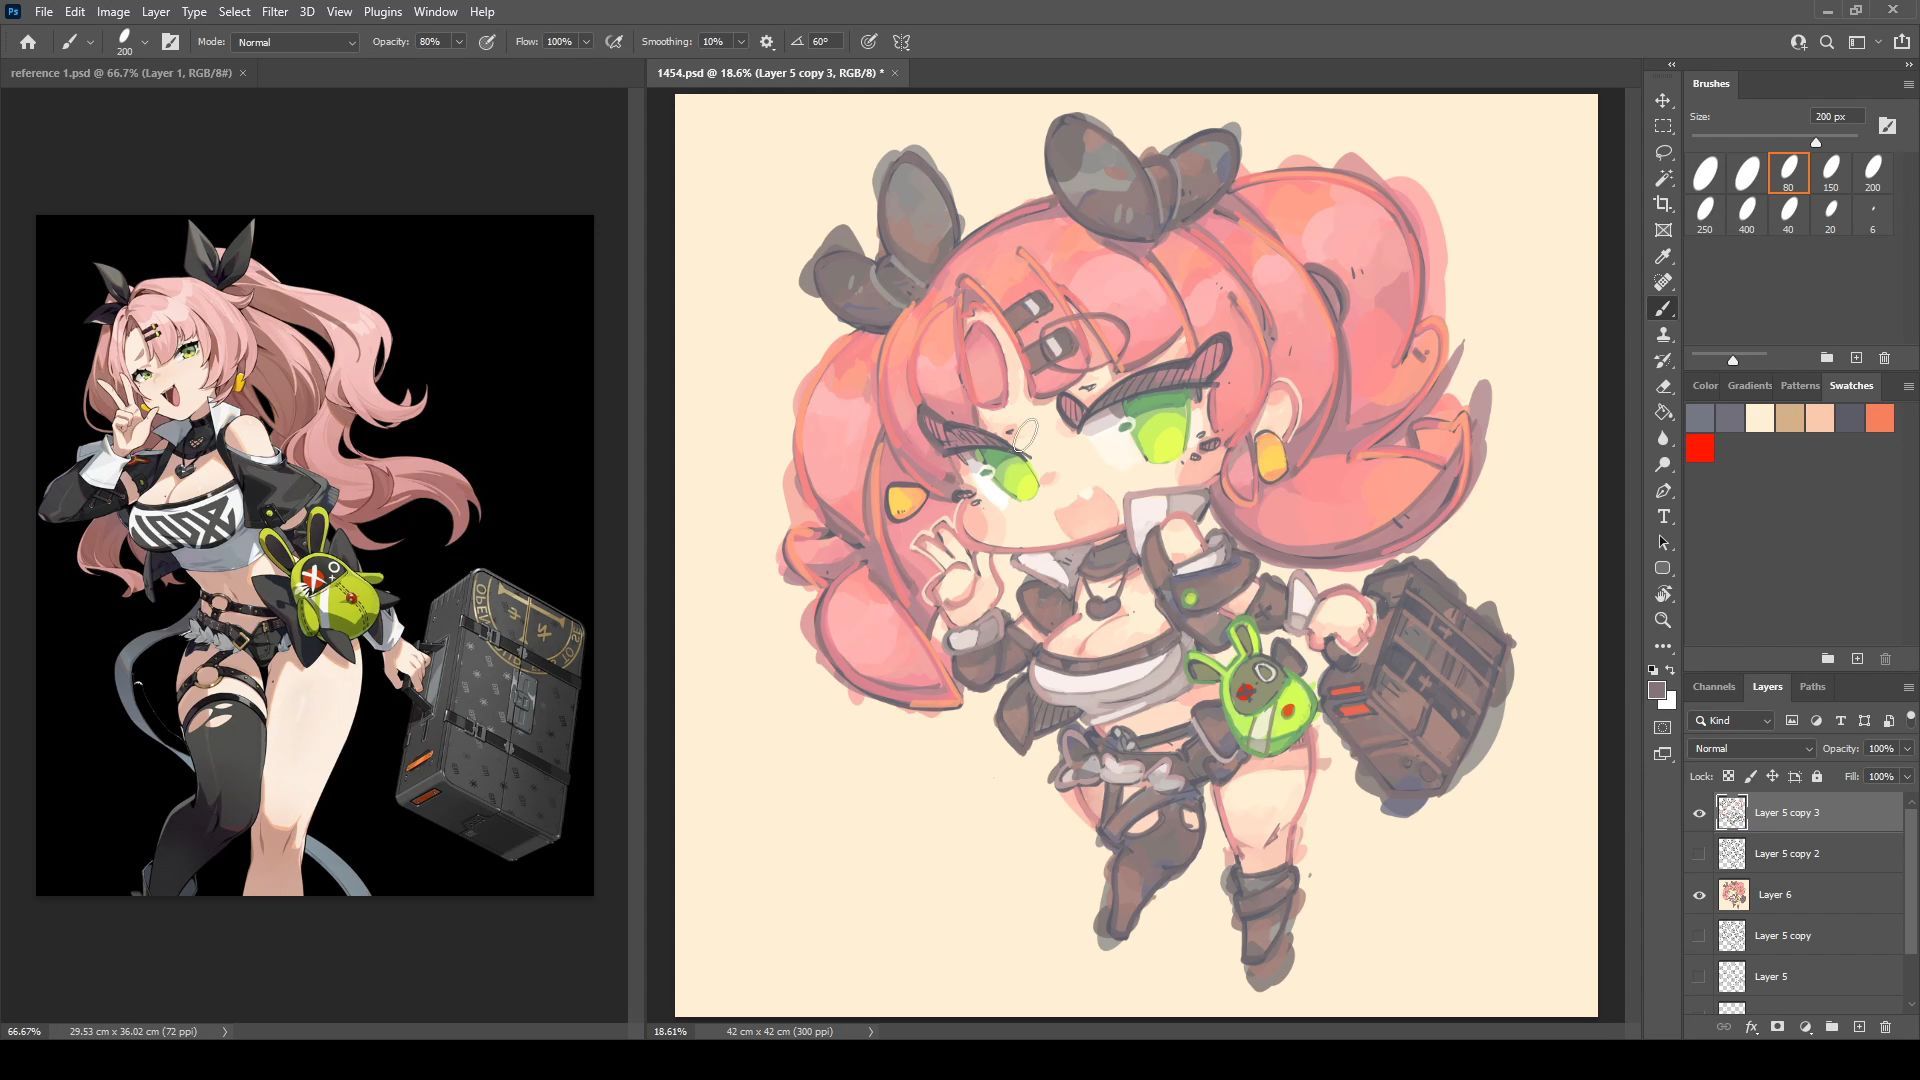Select the Pen tool
The width and height of the screenshot is (1920, 1080).
(x=1663, y=491)
